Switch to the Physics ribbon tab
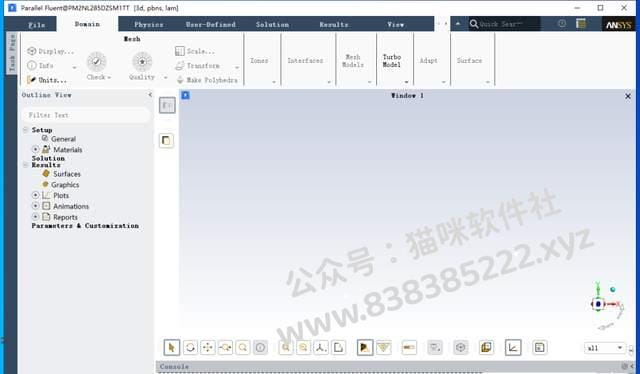640x374 pixels. [149, 24]
